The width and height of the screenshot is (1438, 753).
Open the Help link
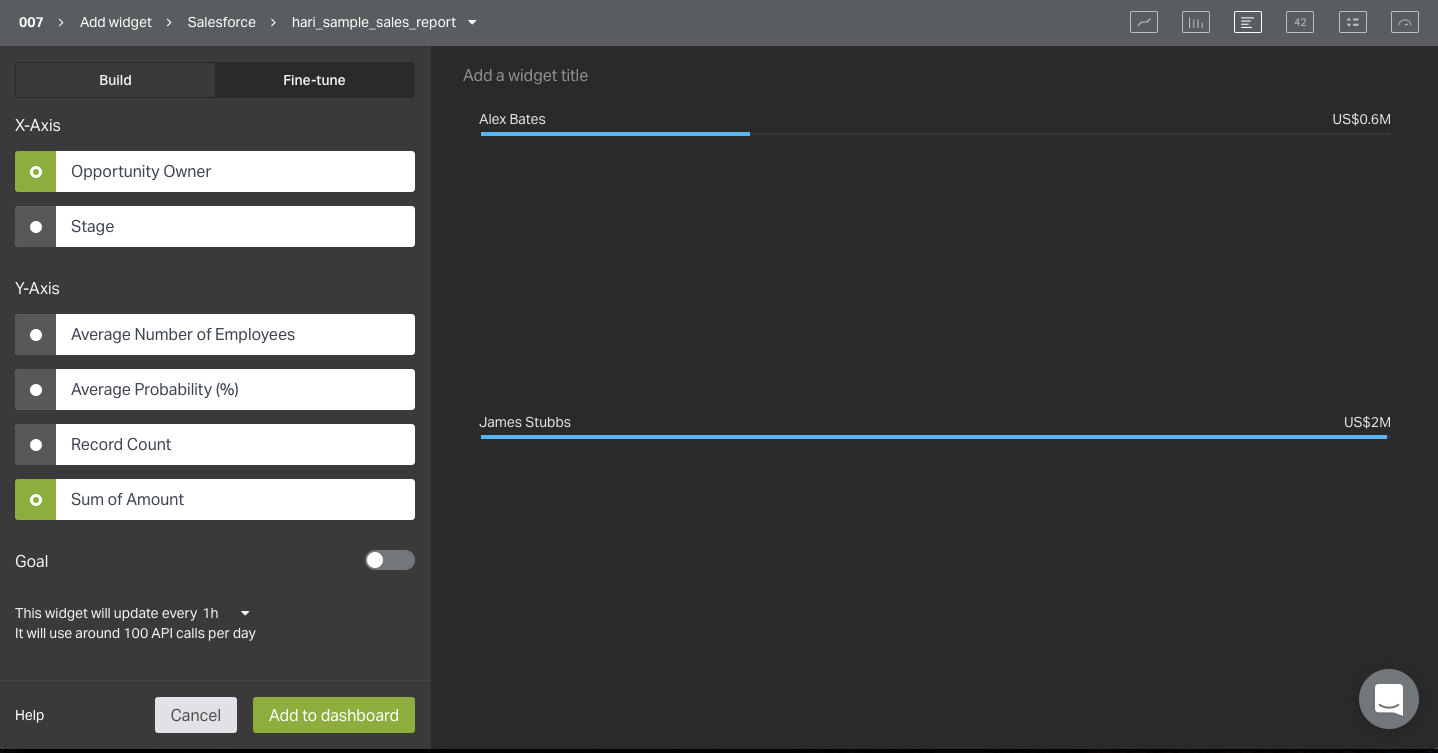click(30, 715)
